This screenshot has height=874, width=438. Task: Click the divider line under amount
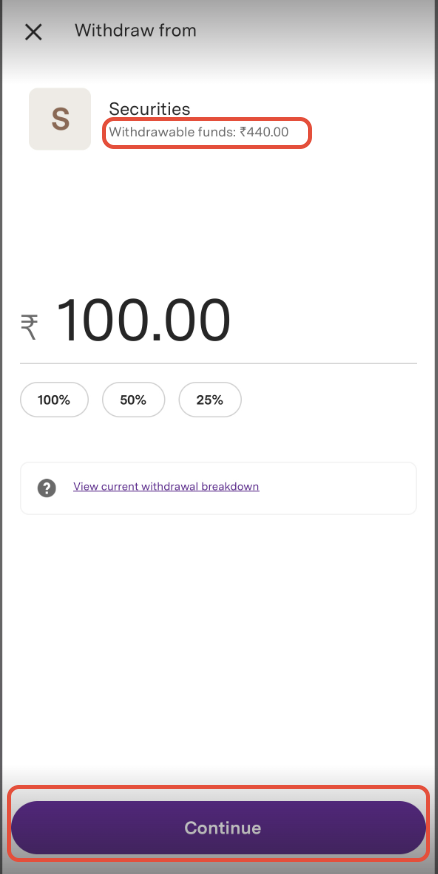tap(218, 363)
